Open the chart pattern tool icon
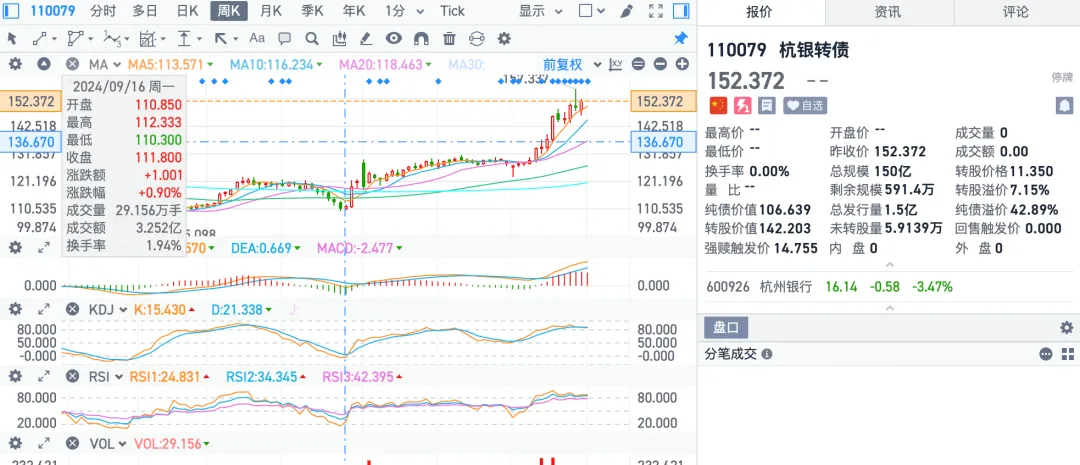The width and height of the screenshot is (1080, 465). pos(339,39)
